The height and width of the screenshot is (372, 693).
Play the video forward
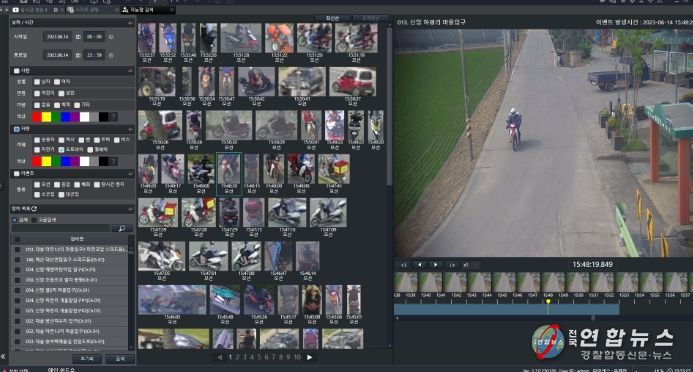pyautogui.click(x=435, y=265)
